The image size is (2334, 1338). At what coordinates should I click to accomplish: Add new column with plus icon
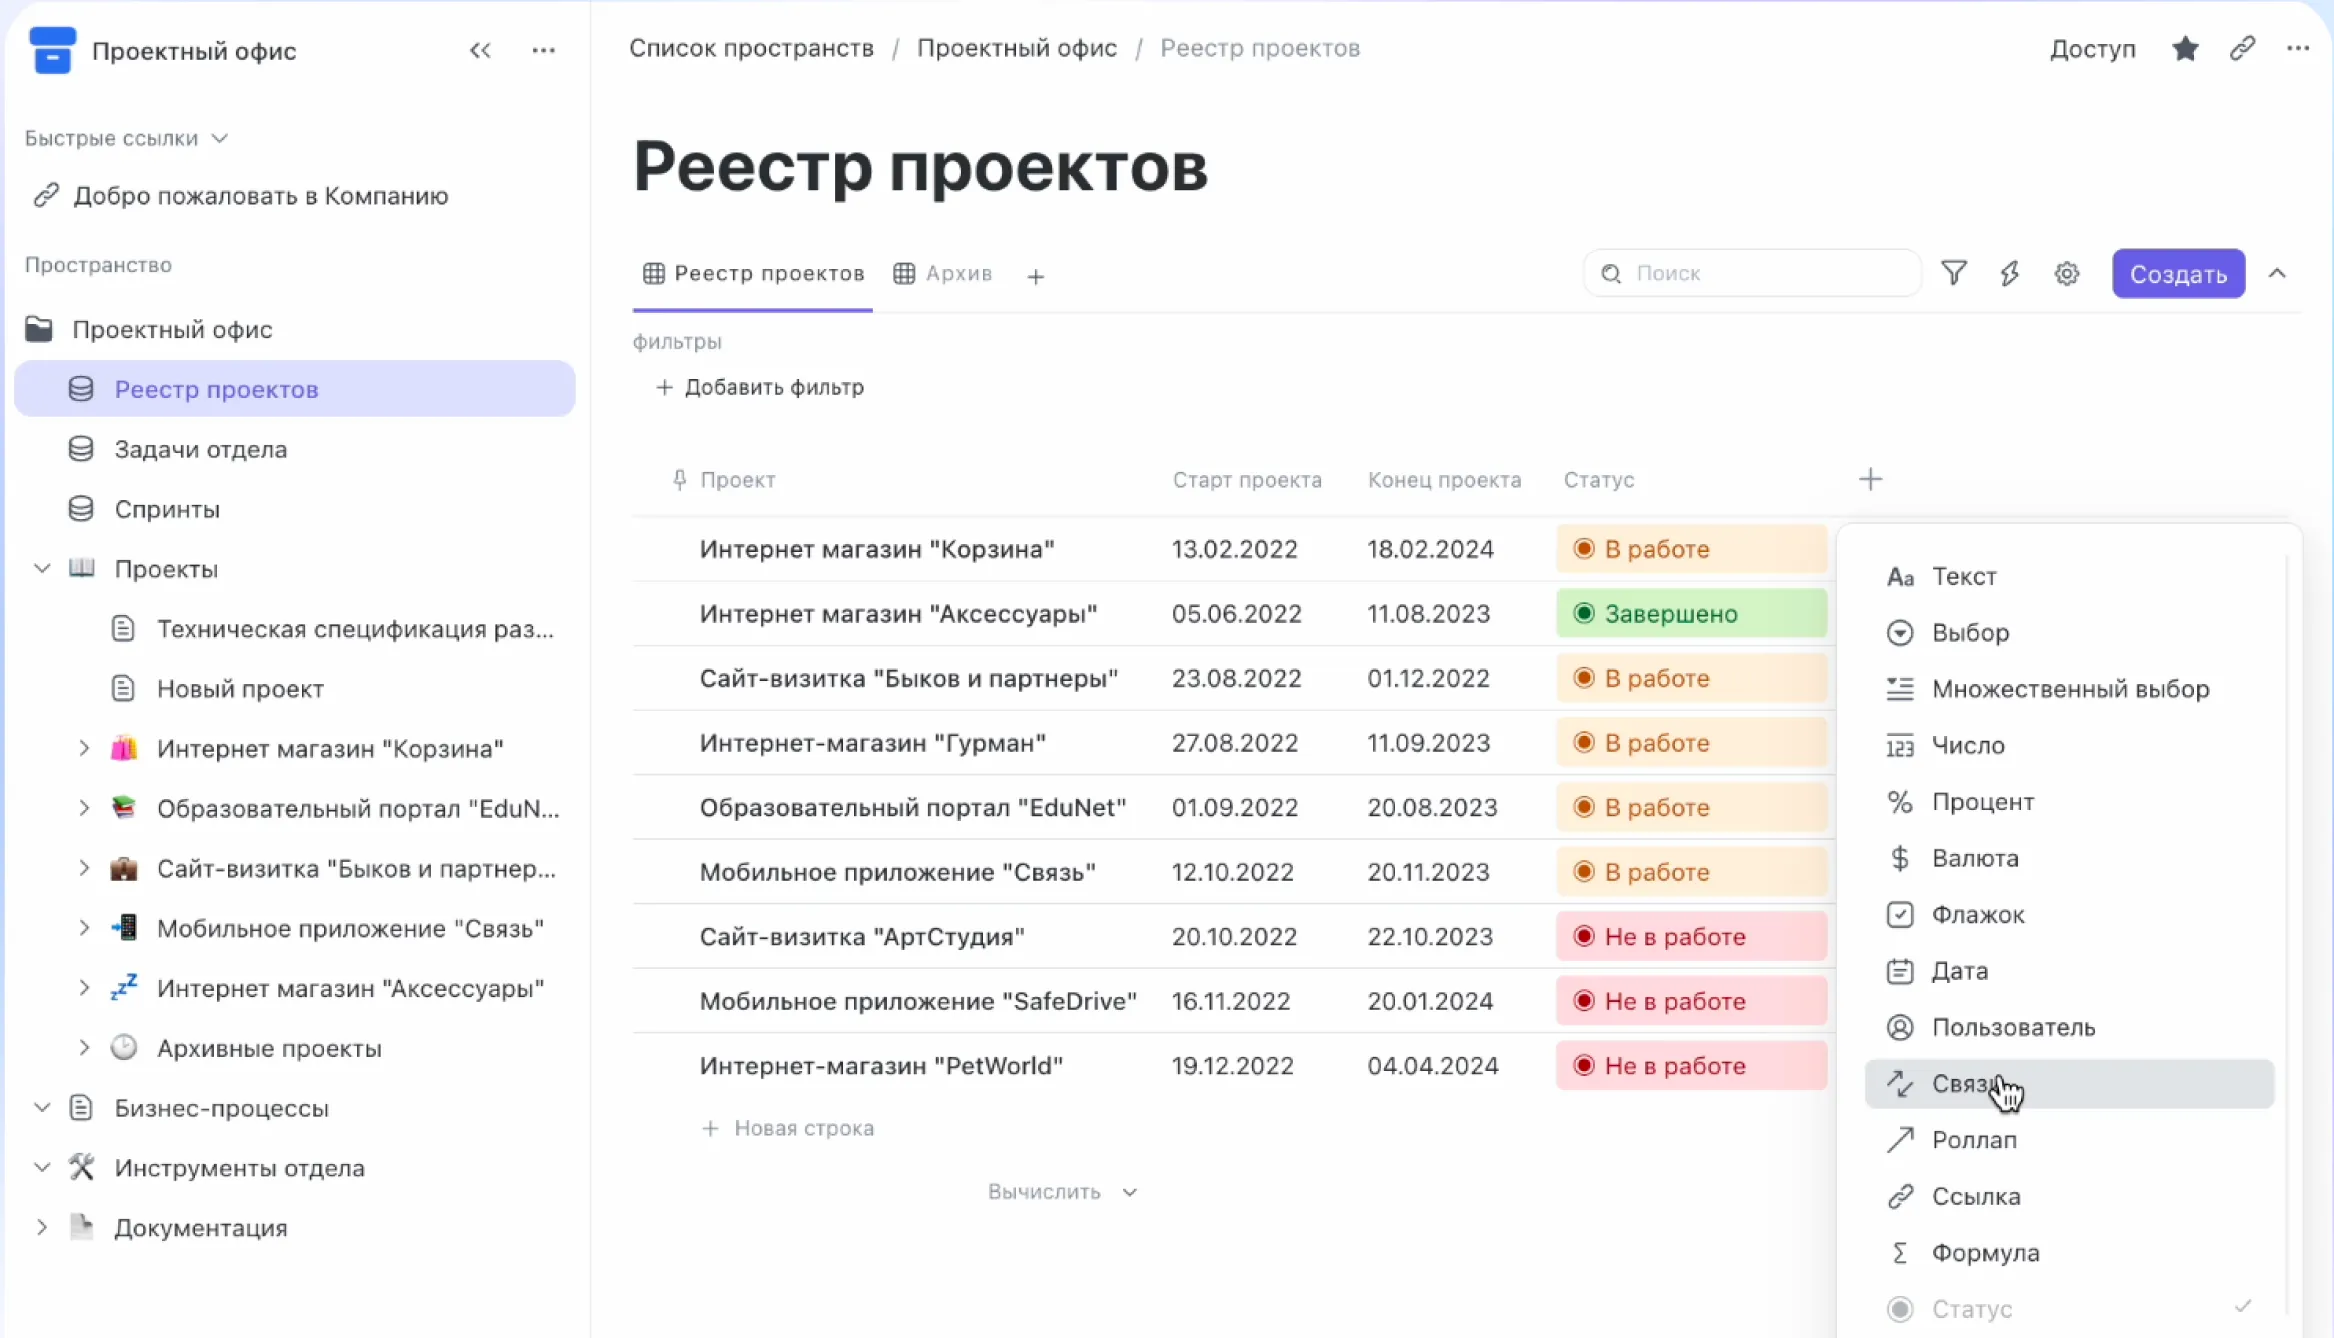1870,479
